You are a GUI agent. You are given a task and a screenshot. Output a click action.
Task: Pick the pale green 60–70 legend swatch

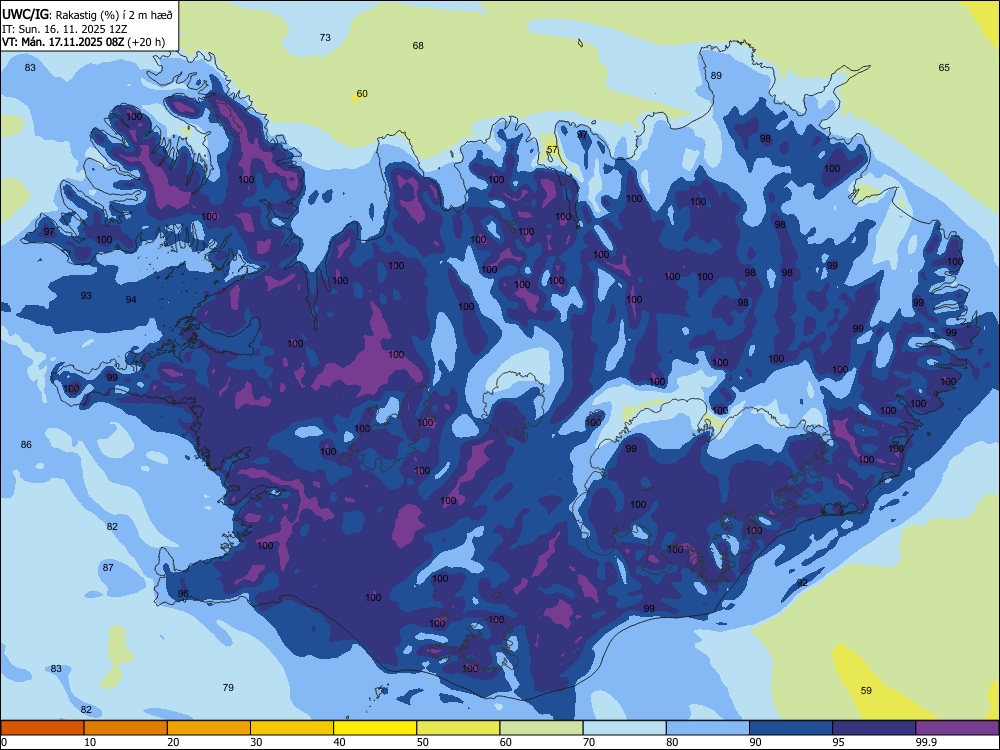541,728
